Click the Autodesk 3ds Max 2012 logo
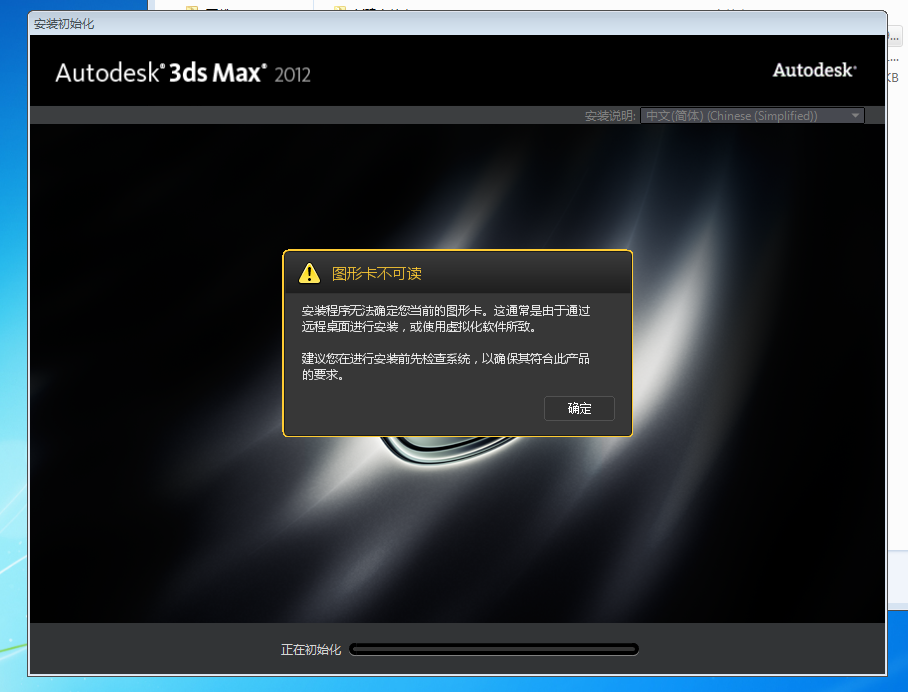 point(183,73)
